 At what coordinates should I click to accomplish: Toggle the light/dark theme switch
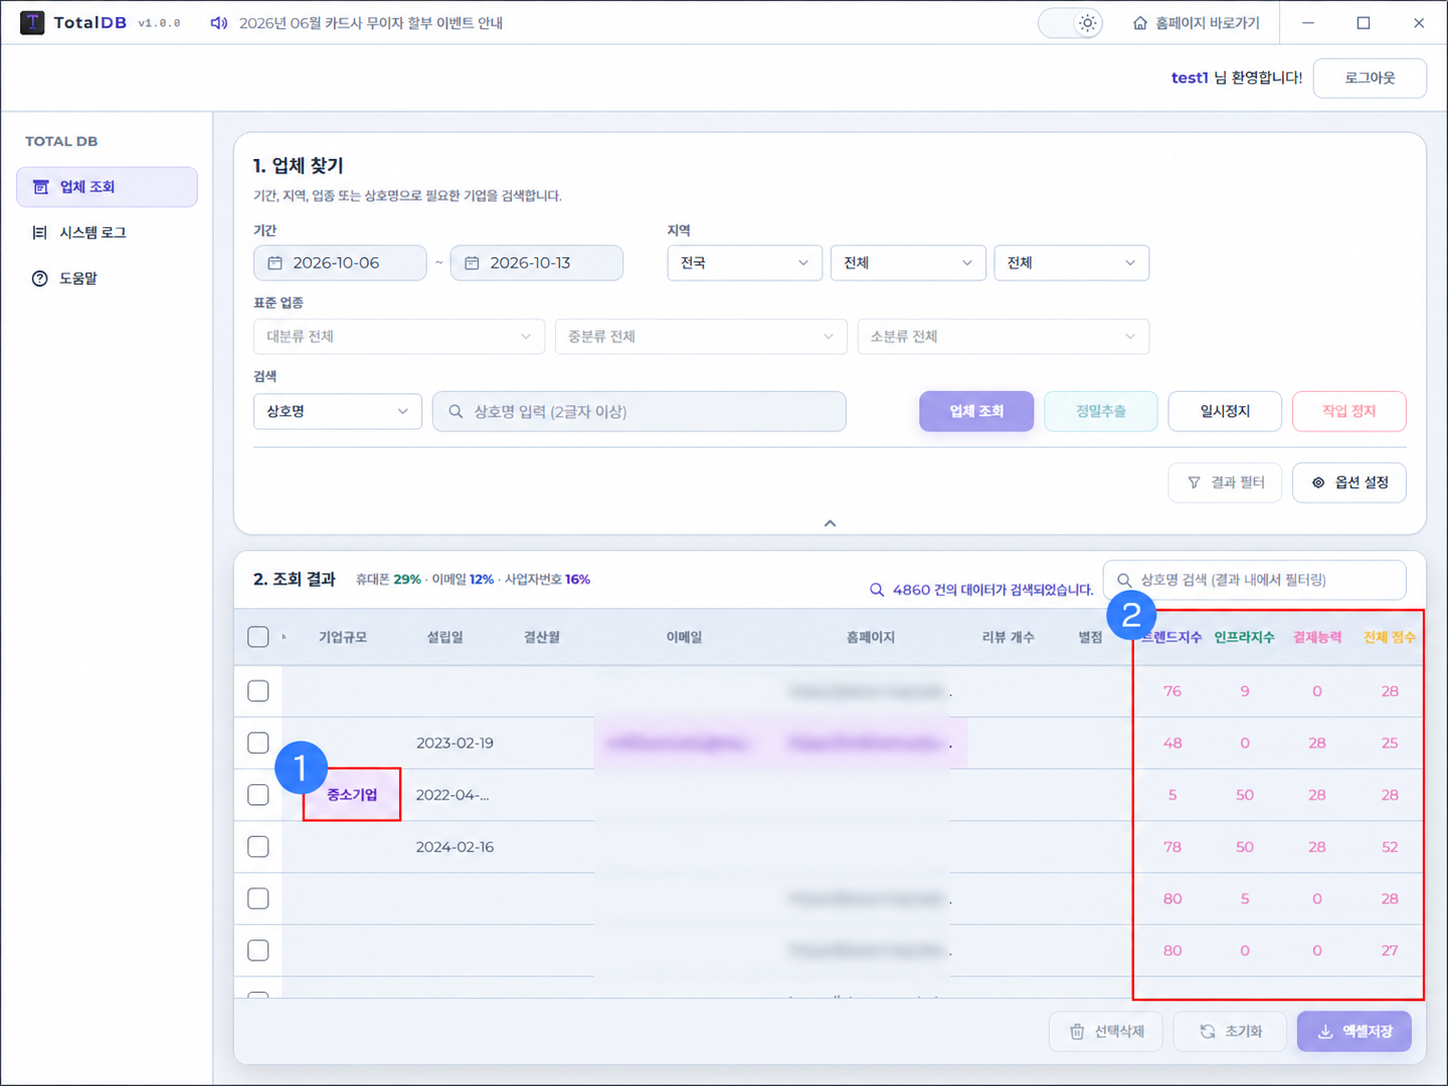[x=1070, y=23]
